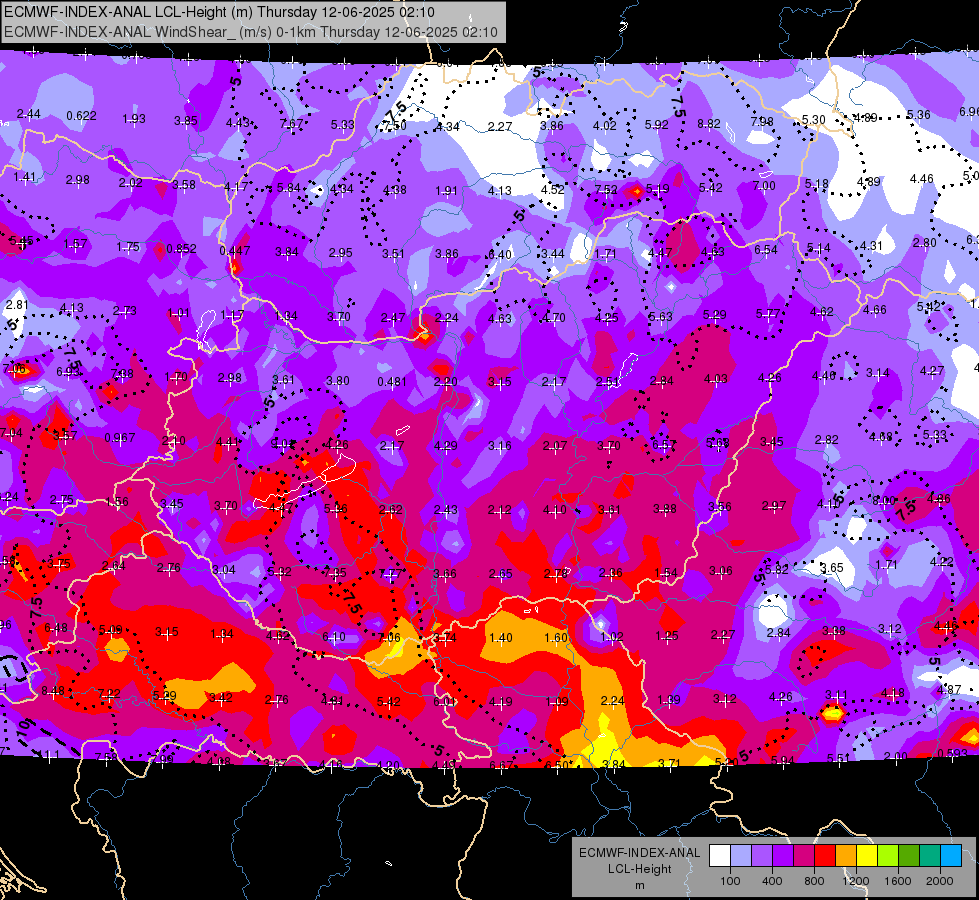Click the 1200 legend tick label
Viewport: 979px width, 900px height.
click(x=855, y=881)
